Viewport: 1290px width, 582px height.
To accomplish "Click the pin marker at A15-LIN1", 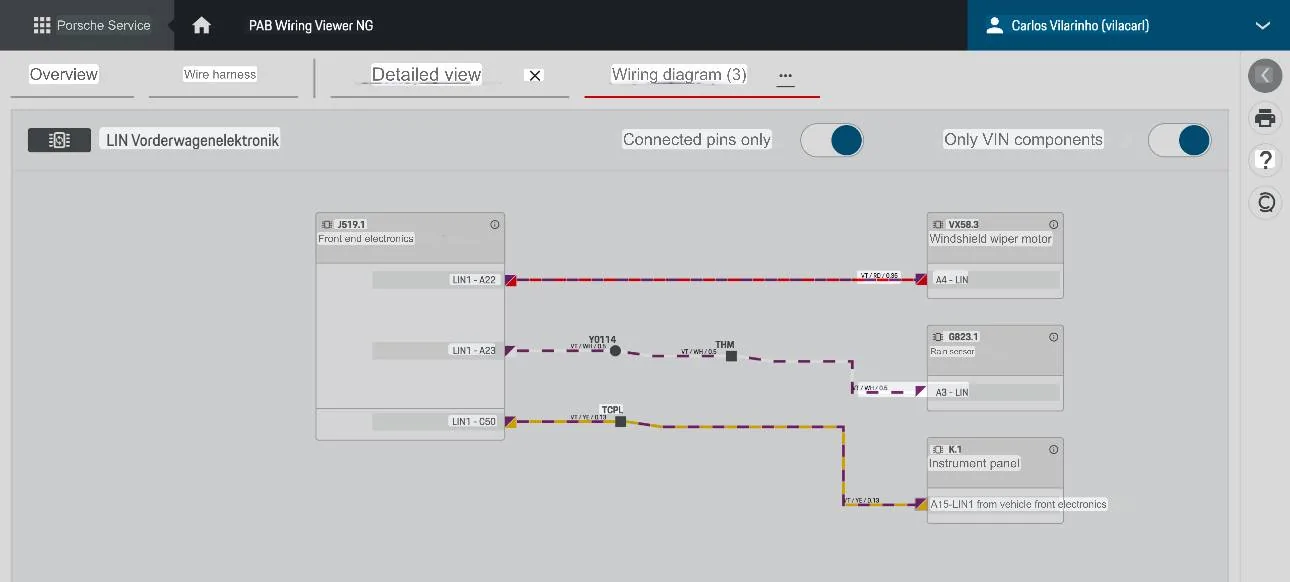I will tap(921, 504).
